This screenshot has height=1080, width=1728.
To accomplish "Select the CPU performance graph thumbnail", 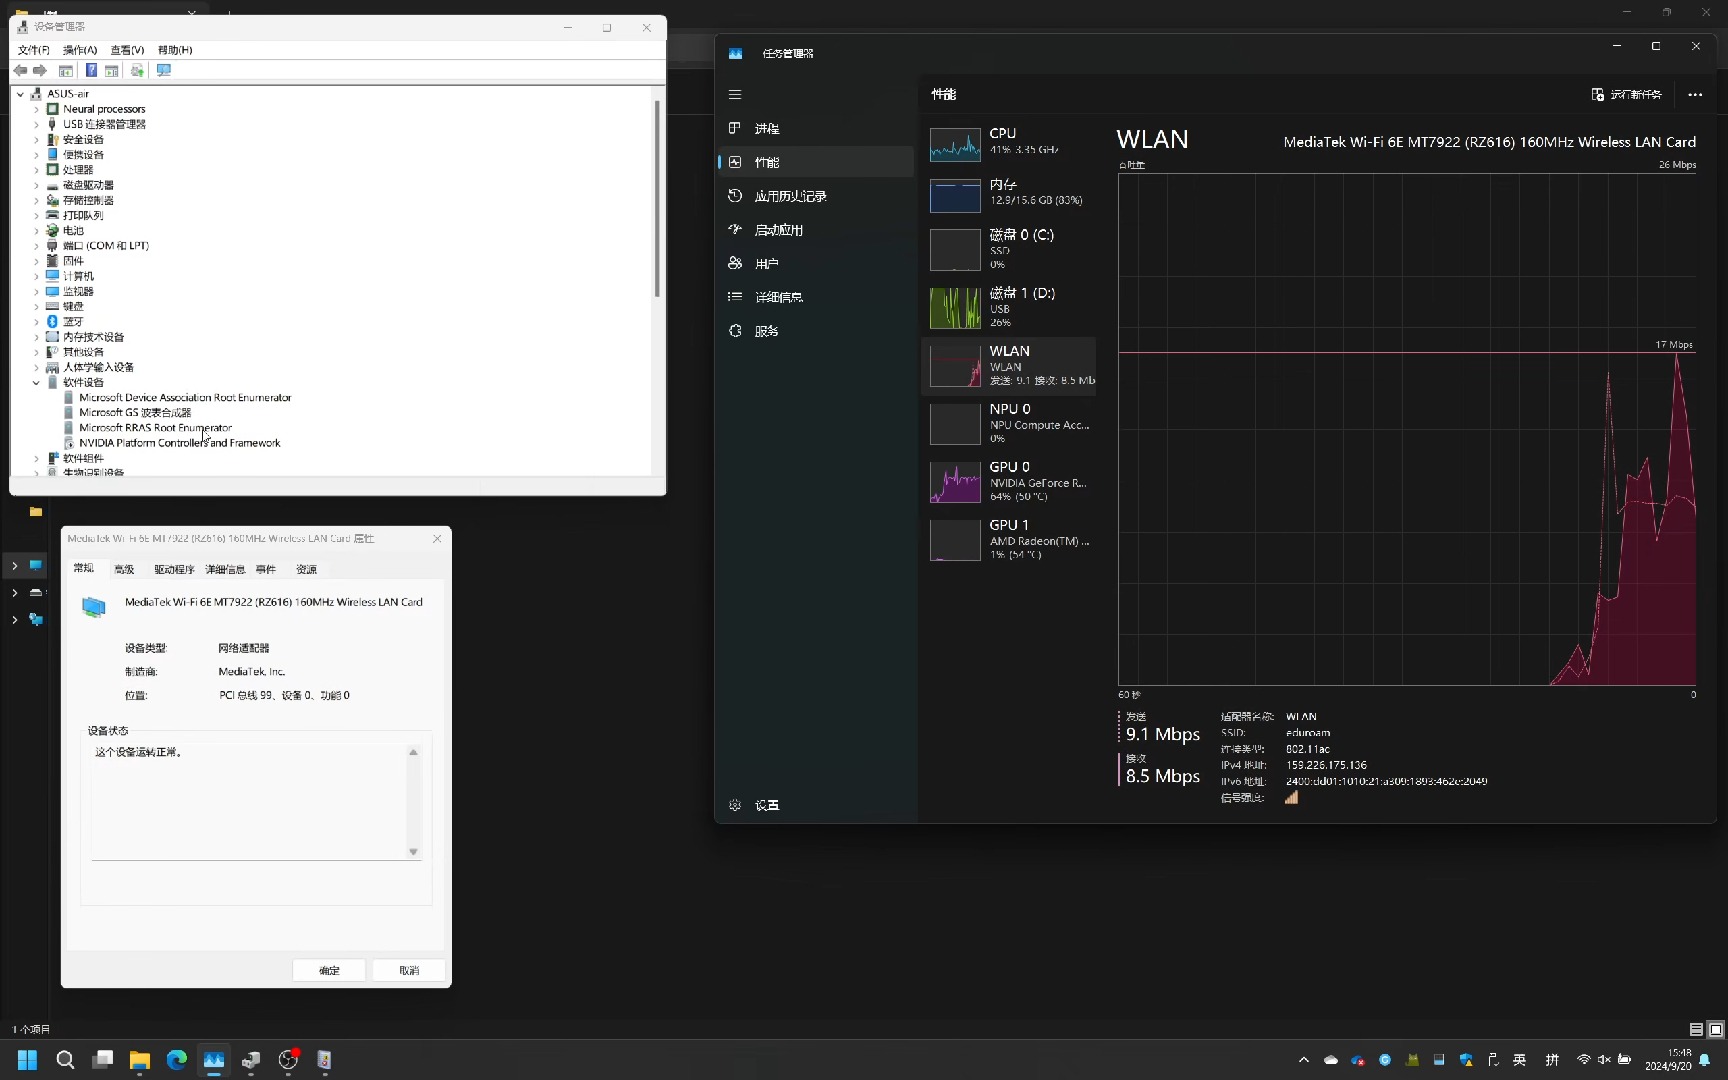I will point(955,144).
